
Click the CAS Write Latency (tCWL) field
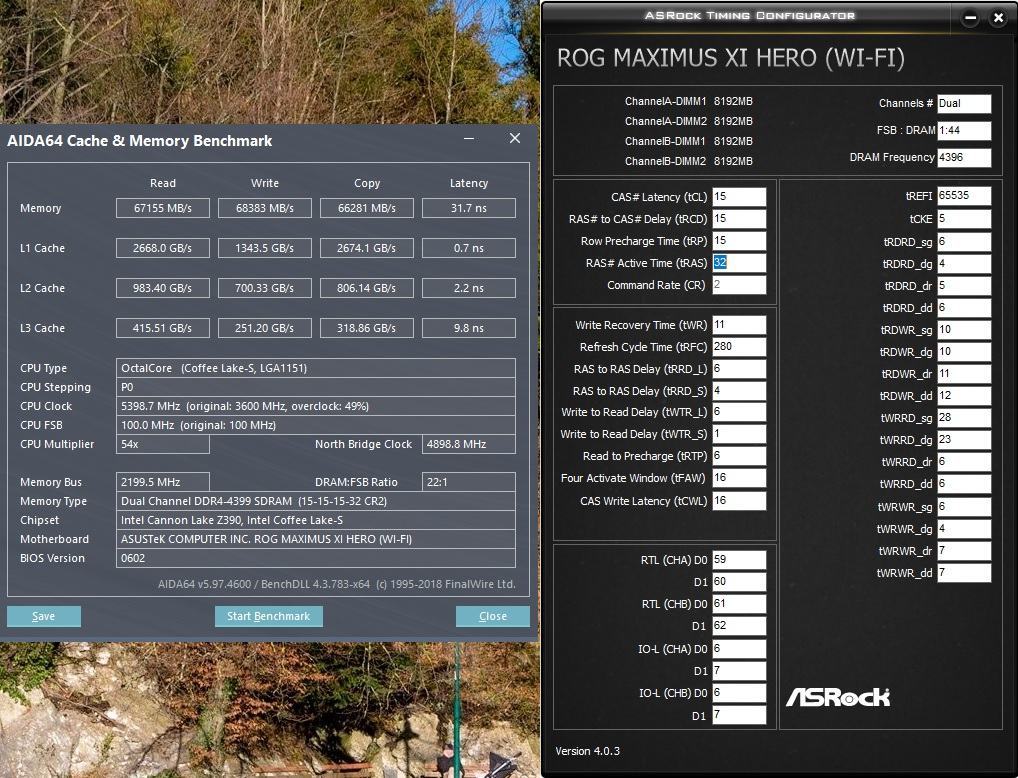click(x=739, y=501)
